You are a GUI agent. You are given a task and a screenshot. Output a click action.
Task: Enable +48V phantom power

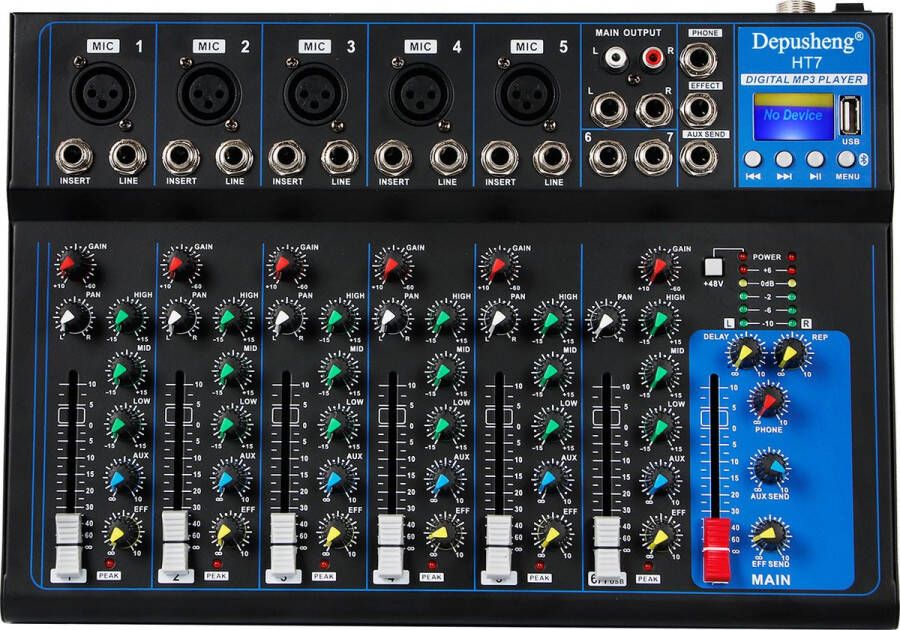[x=714, y=268]
